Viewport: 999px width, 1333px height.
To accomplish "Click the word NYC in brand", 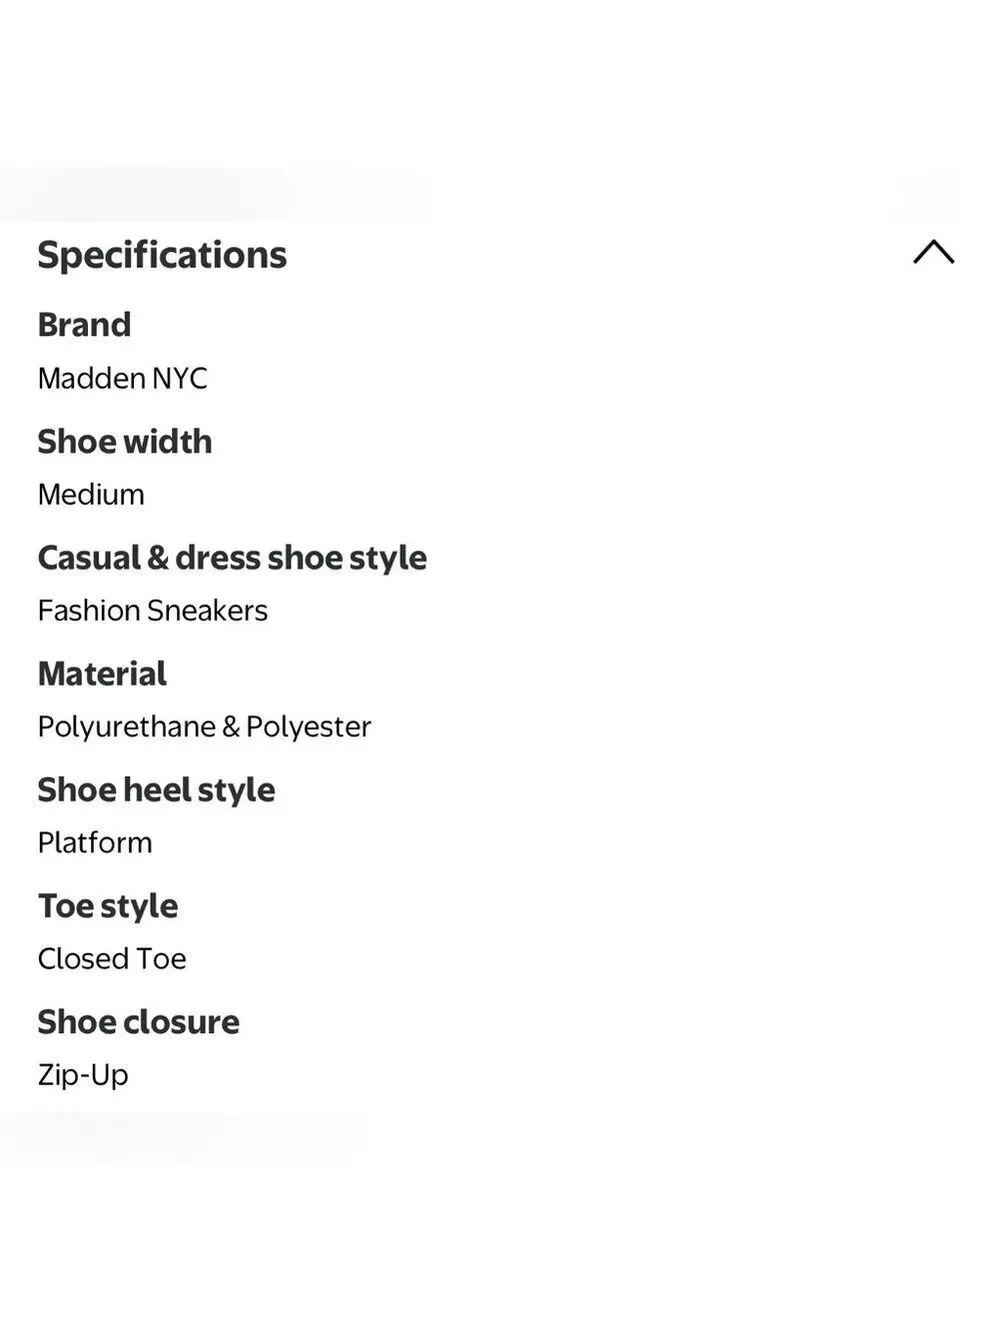I will tap(180, 378).
